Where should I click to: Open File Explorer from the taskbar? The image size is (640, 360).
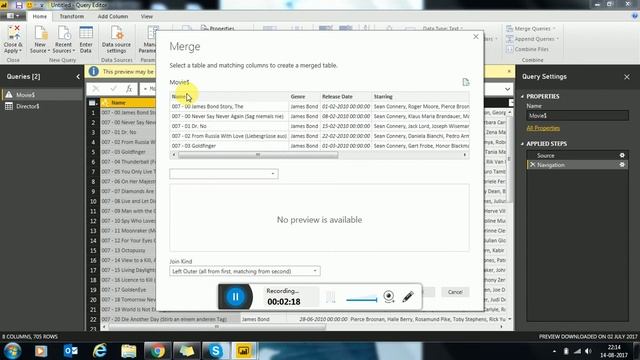point(128,351)
